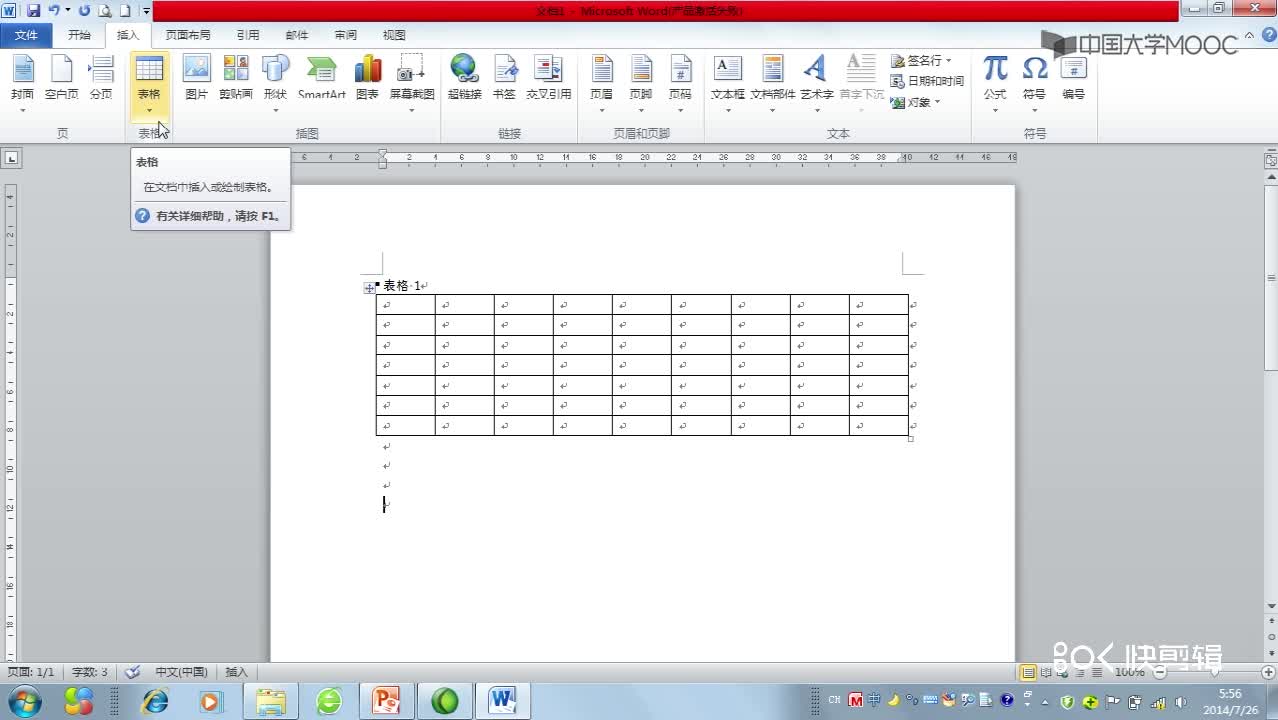1278x720 pixels.
Task: Redo the action in the quick access toolbar
Action: pos(84,10)
